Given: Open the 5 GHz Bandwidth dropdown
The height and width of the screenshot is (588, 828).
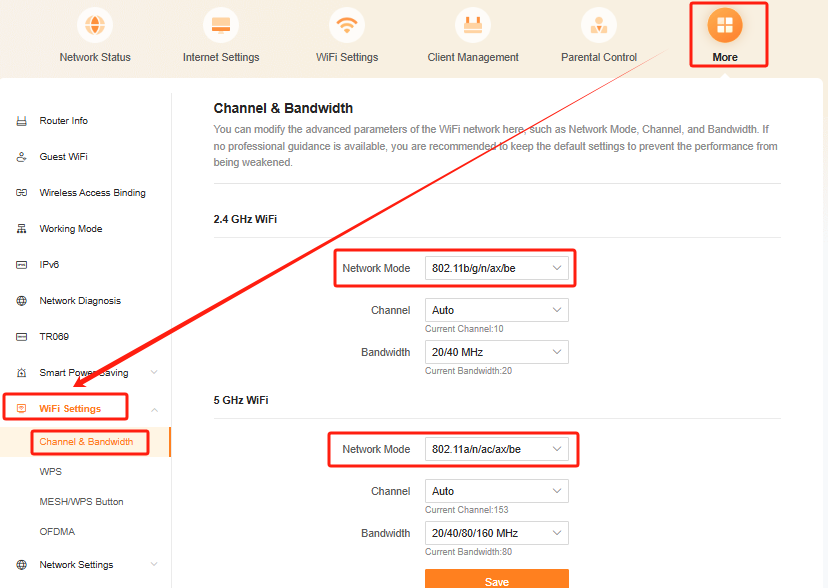Looking at the screenshot, I should (x=497, y=533).
